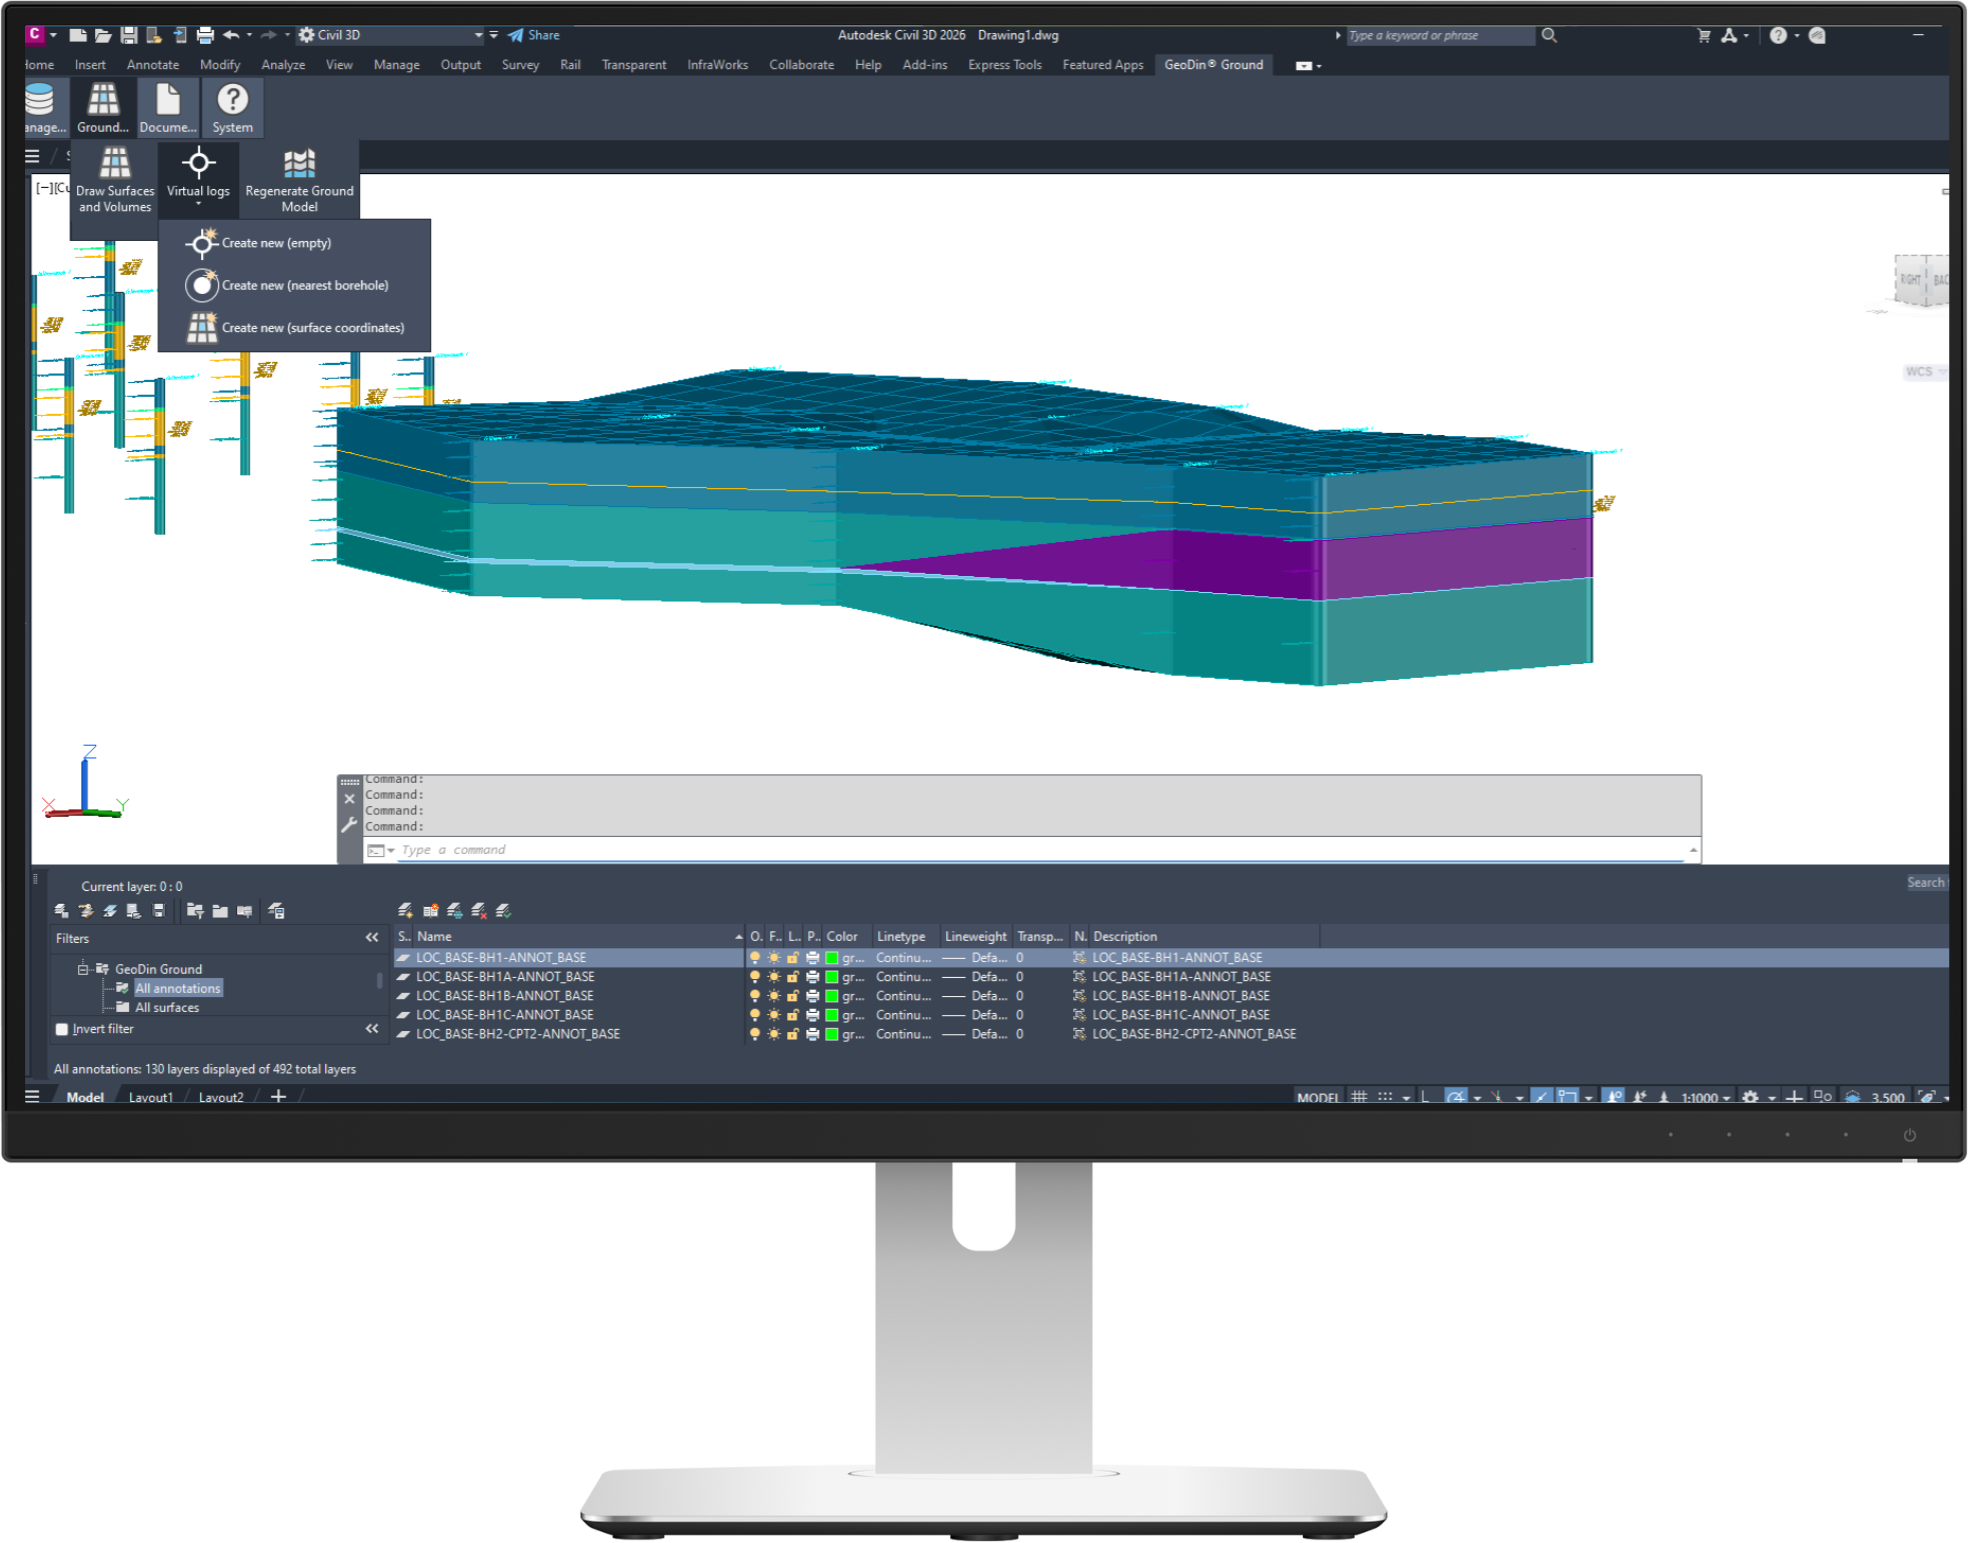The image size is (1968, 1543).
Task: Click Regenerate Ground Model button icon
Action: 299,164
